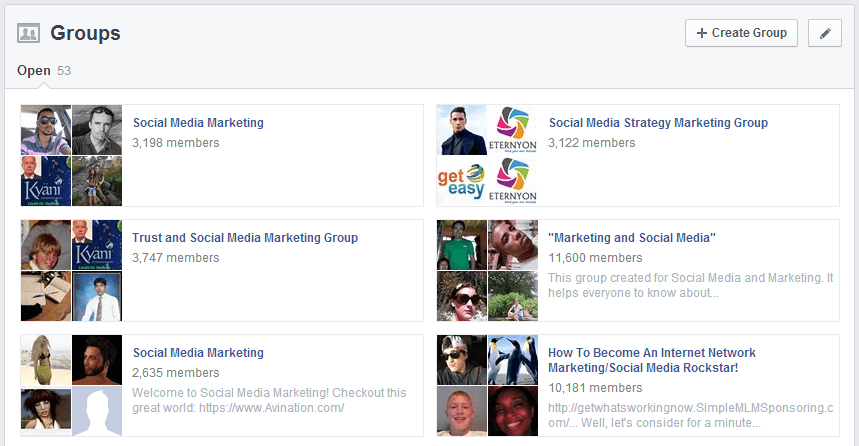Click the dark-haired pale avatar thumbnail
859x446 pixels.
tap(46, 411)
